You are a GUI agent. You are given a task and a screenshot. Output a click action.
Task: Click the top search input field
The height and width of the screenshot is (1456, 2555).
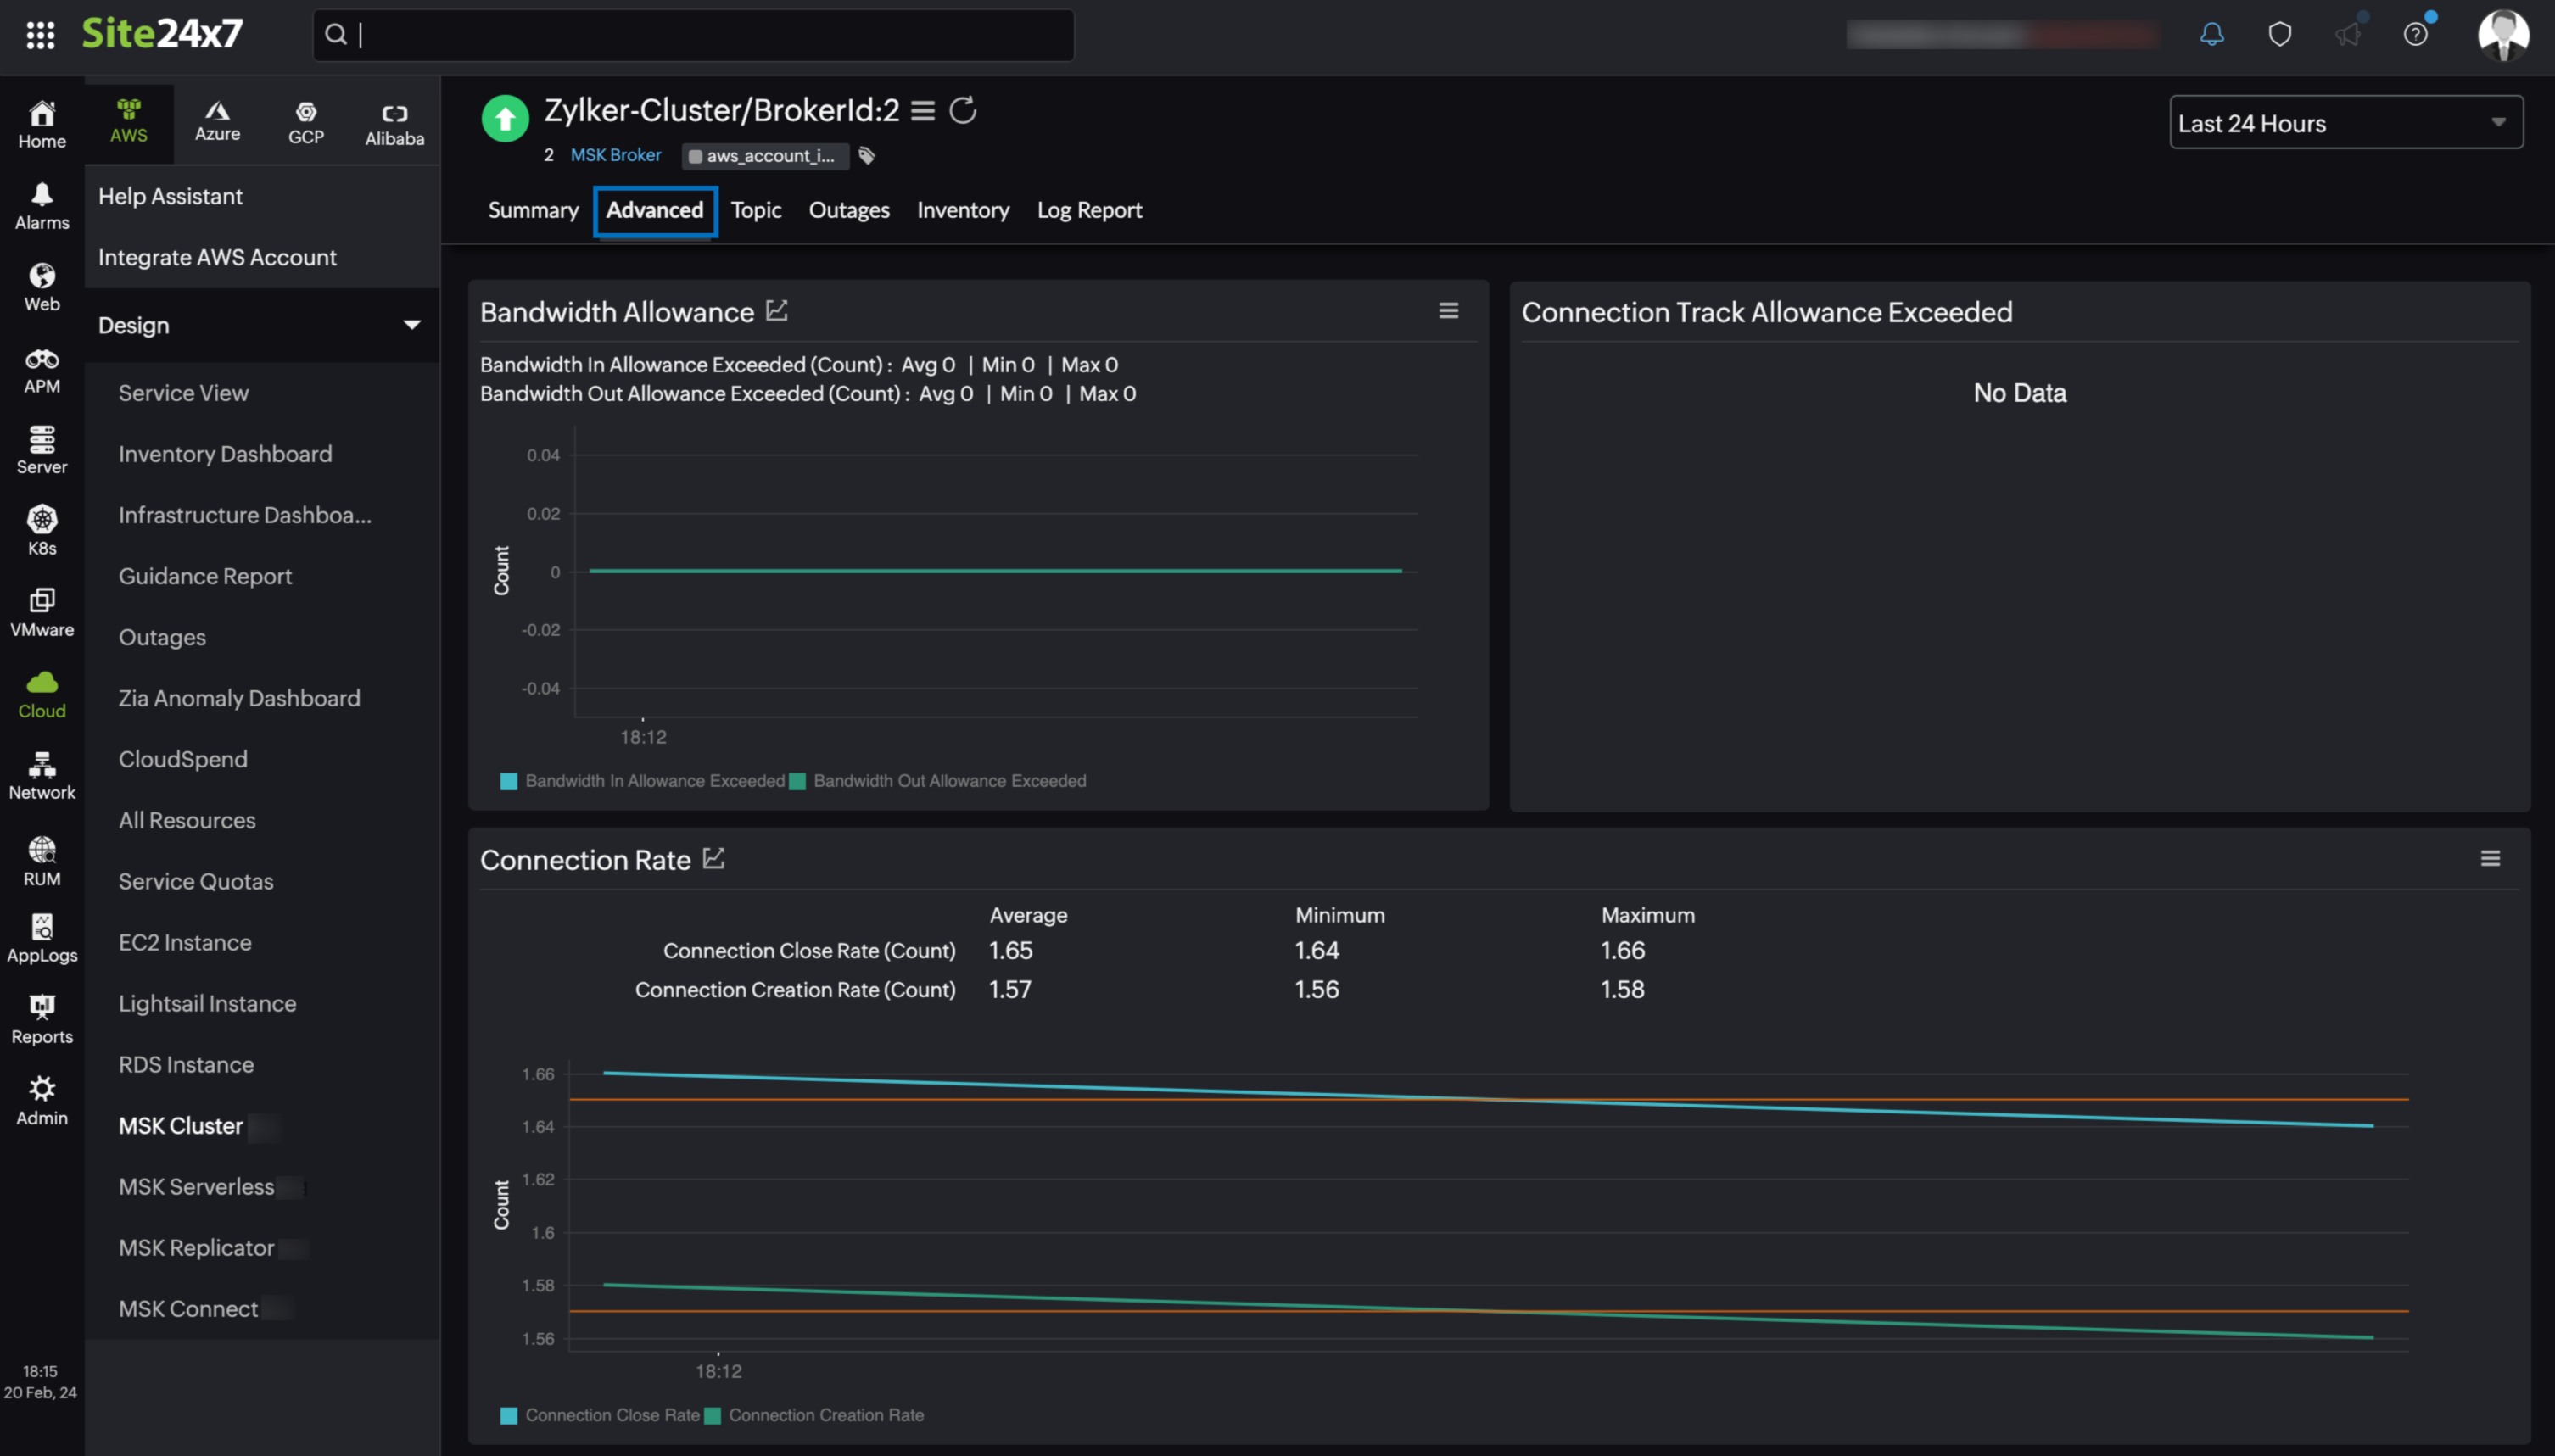700,35
